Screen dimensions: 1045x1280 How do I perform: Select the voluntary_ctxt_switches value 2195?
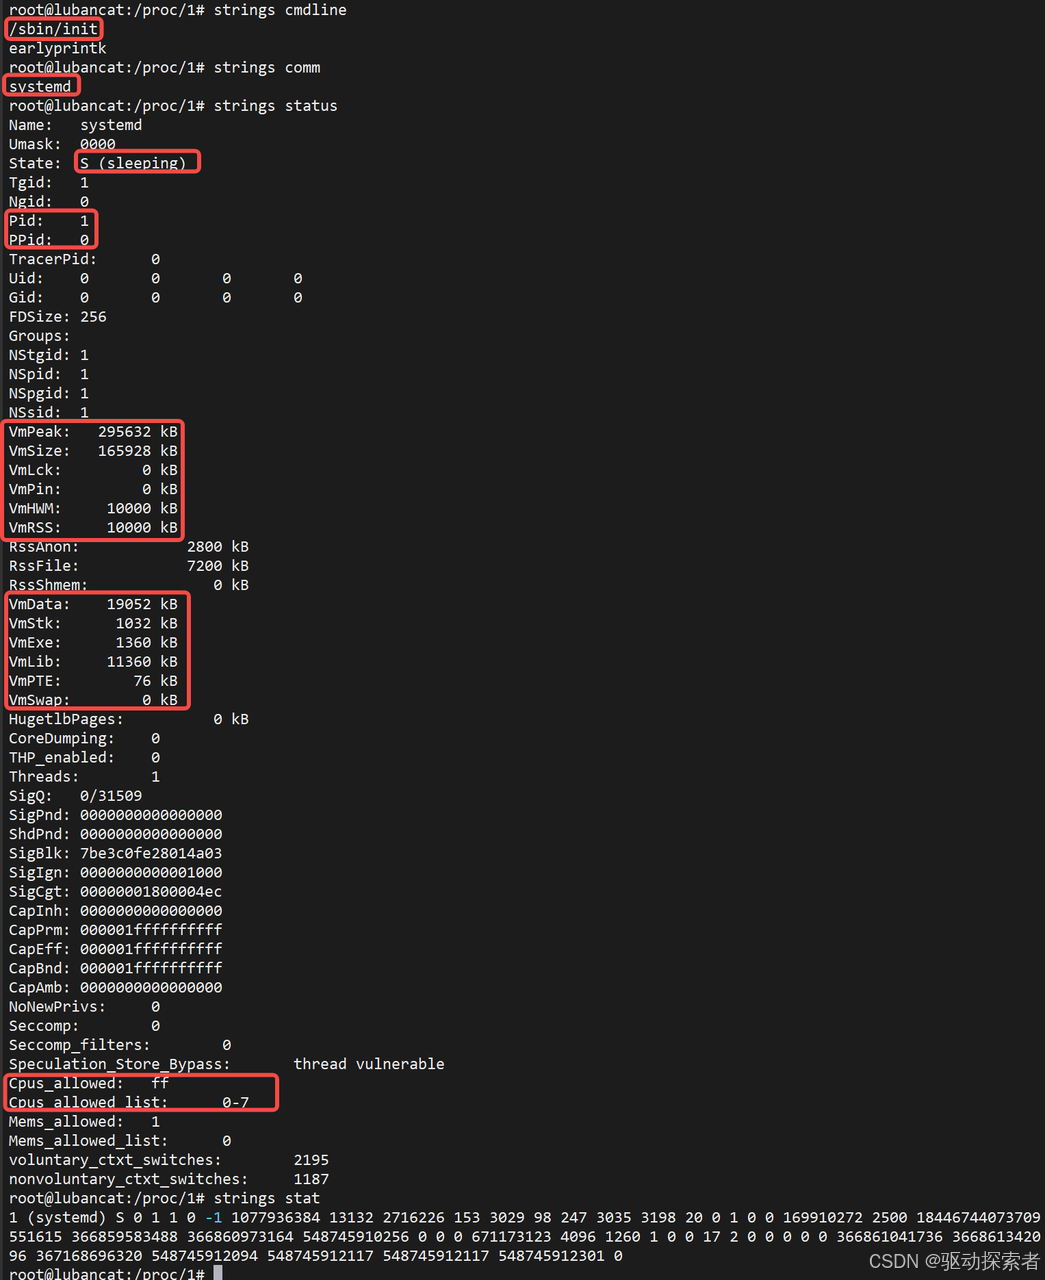[x=311, y=1160]
